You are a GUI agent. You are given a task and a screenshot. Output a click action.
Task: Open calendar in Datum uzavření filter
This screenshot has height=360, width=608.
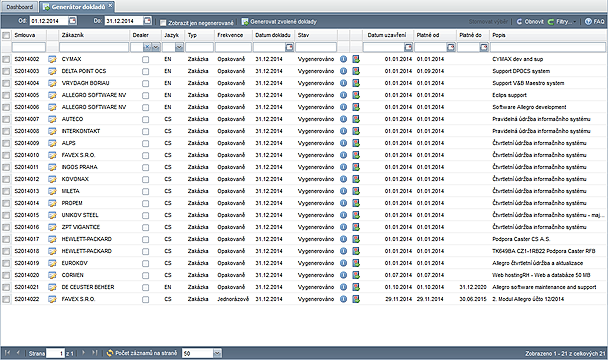408,47
